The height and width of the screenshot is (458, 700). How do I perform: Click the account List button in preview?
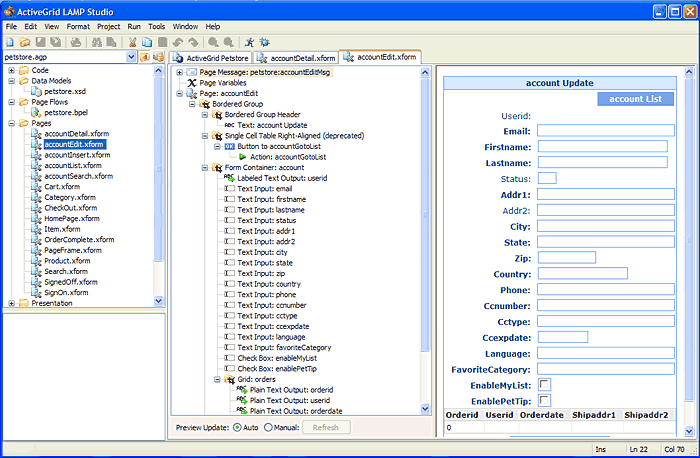point(636,99)
